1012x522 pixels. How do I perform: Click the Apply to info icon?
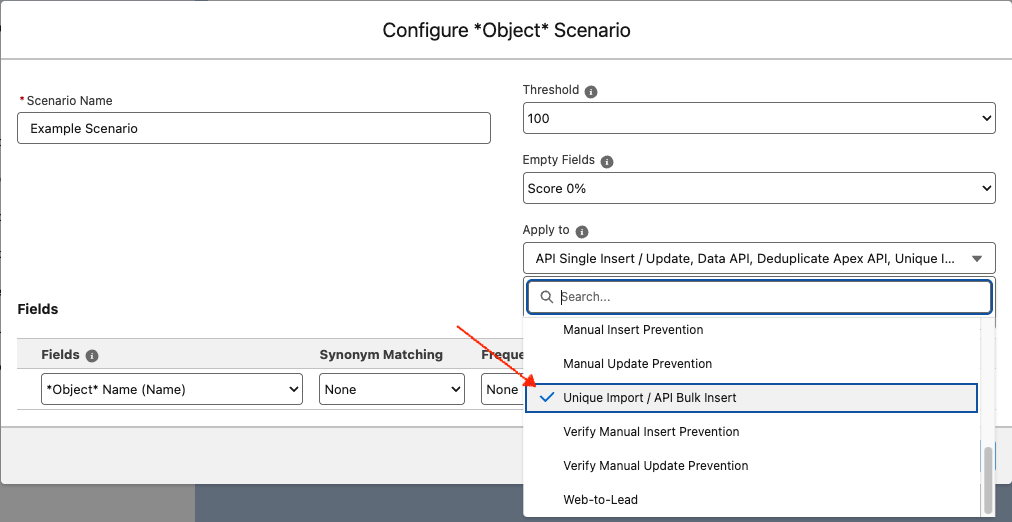[582, 232]
